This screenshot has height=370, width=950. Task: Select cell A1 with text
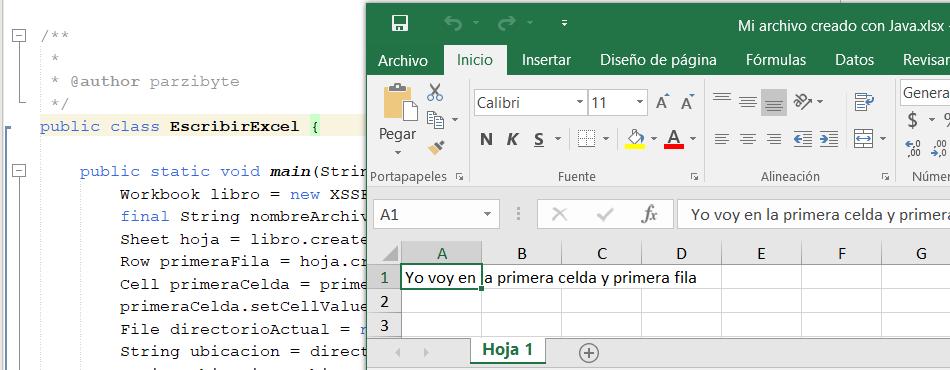point(441,277)
